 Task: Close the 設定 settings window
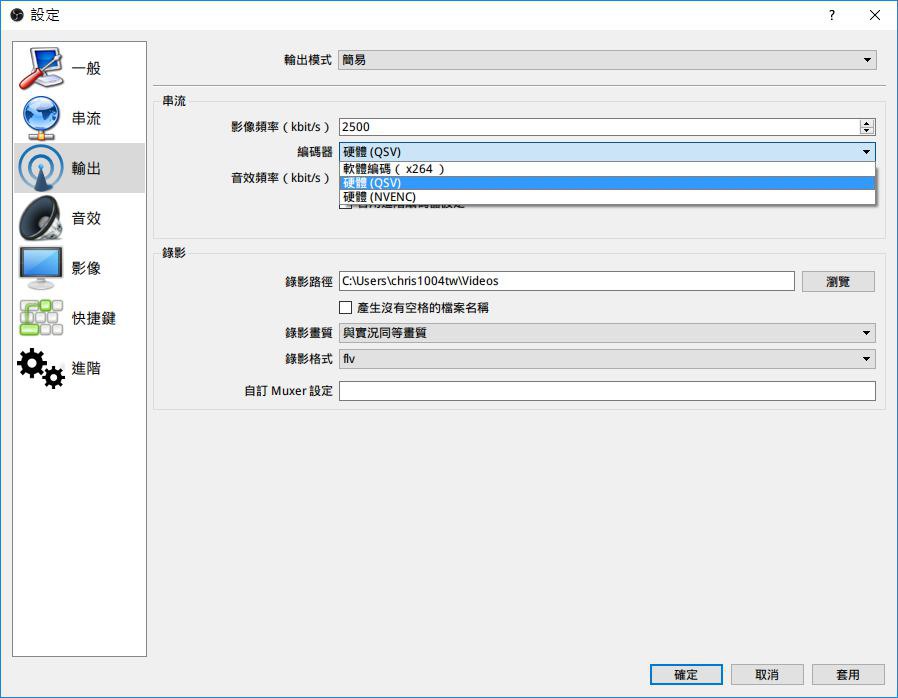coord(875,15)
